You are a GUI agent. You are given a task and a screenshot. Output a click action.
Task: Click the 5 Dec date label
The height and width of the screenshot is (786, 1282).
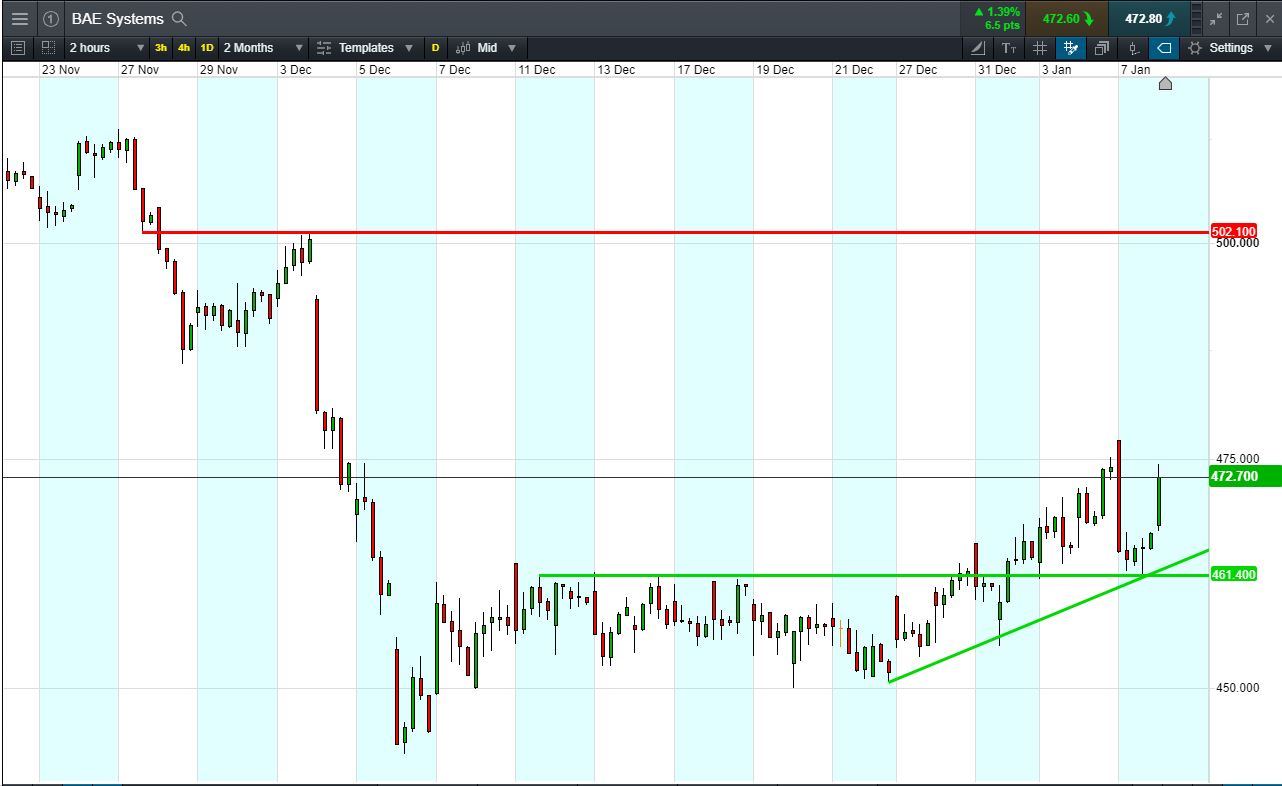[374, 70]
